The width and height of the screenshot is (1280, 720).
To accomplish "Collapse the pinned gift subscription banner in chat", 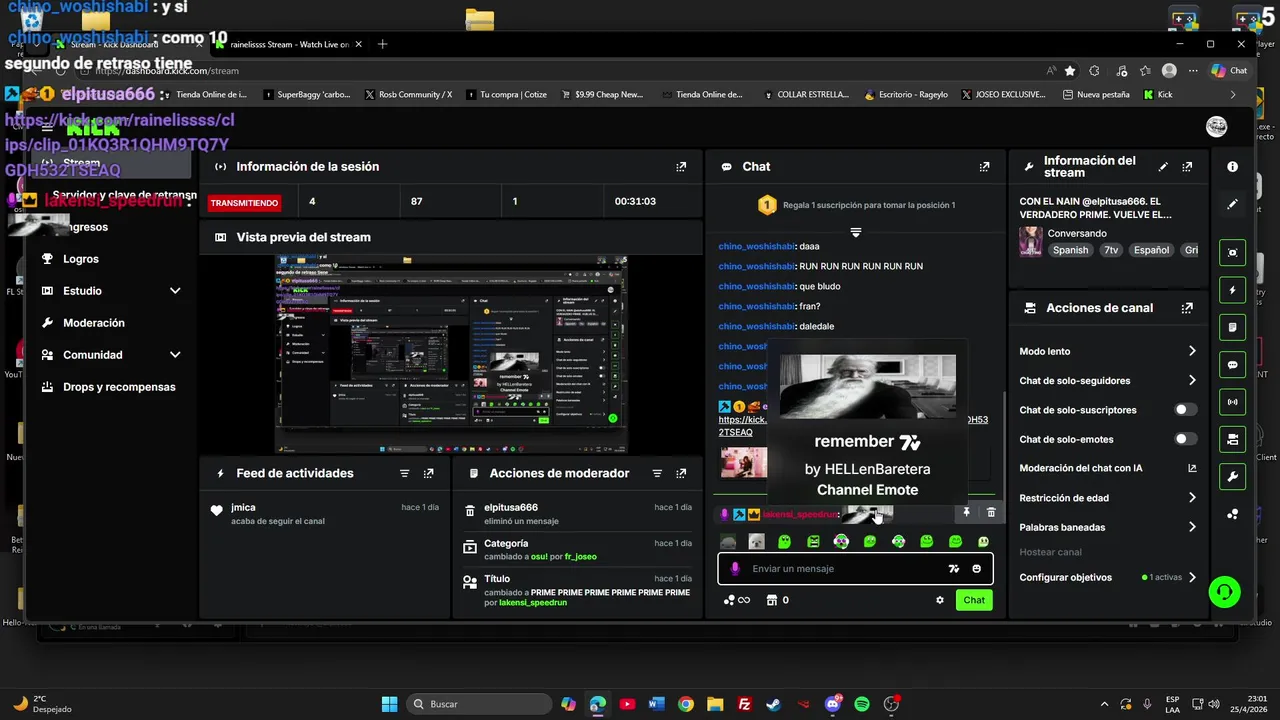I will coord(855,232).
